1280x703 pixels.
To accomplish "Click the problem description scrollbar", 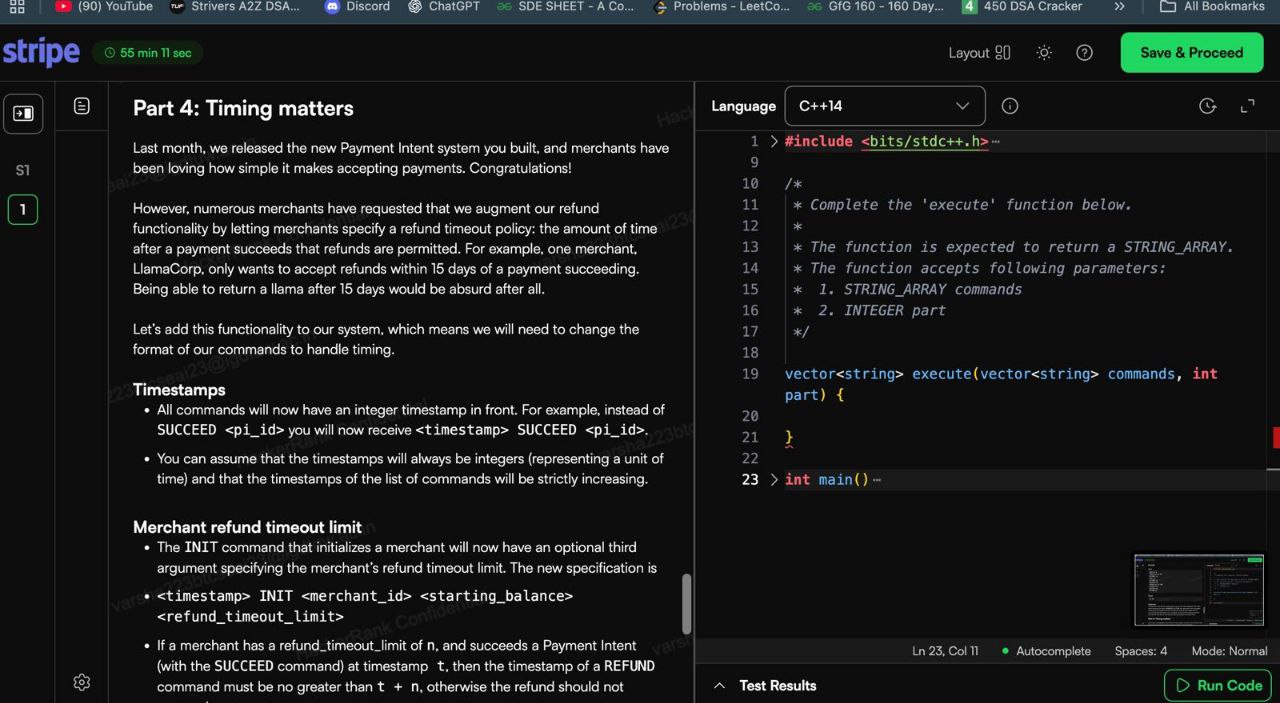I will 686,603.
